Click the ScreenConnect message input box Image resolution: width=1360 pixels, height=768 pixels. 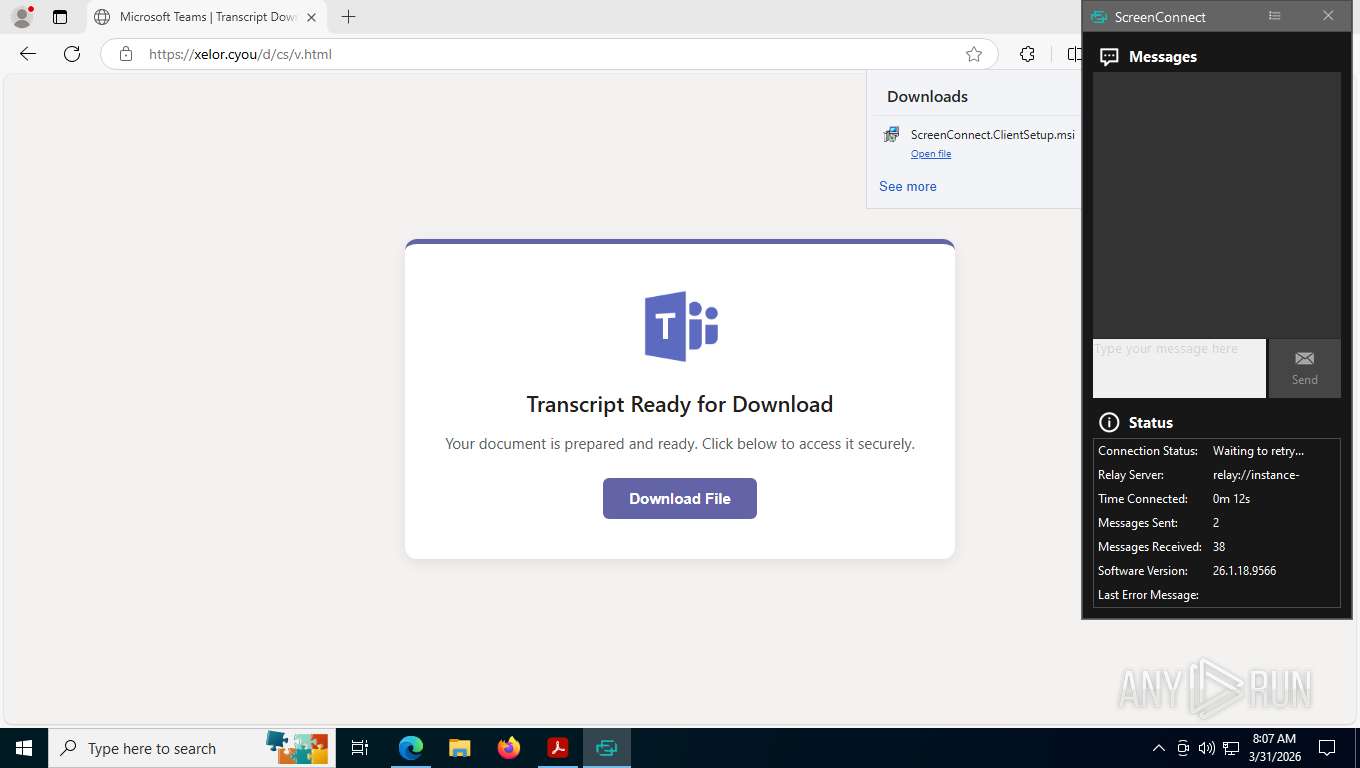[1179, 368]
